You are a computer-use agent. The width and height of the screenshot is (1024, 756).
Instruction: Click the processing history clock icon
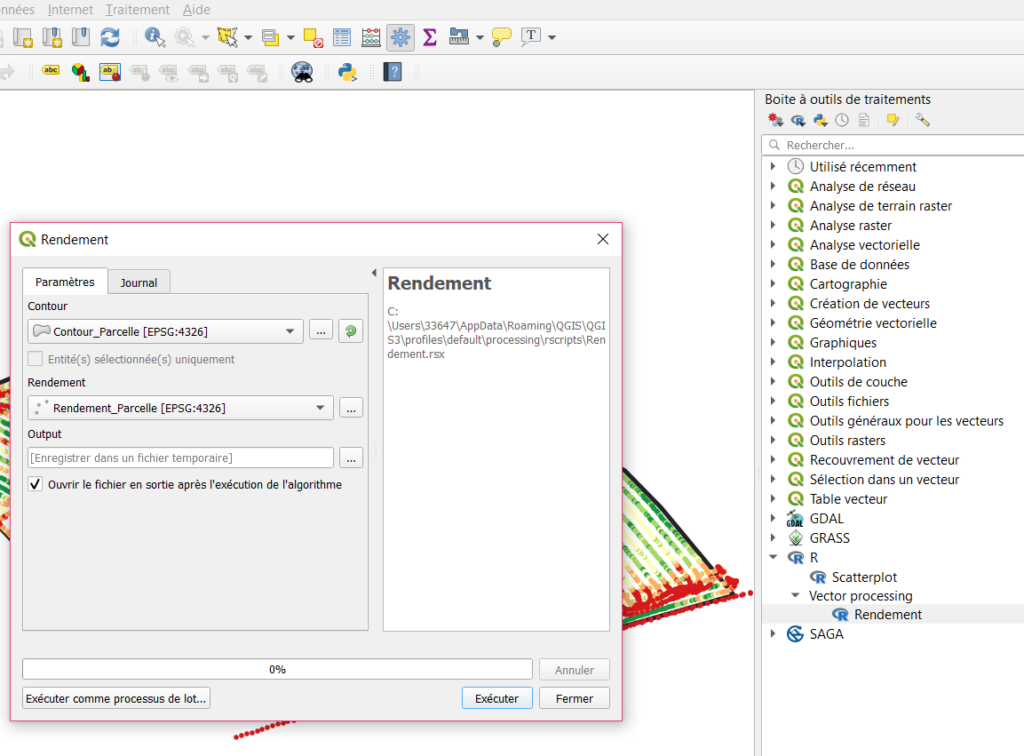click(x=842, y=120)
